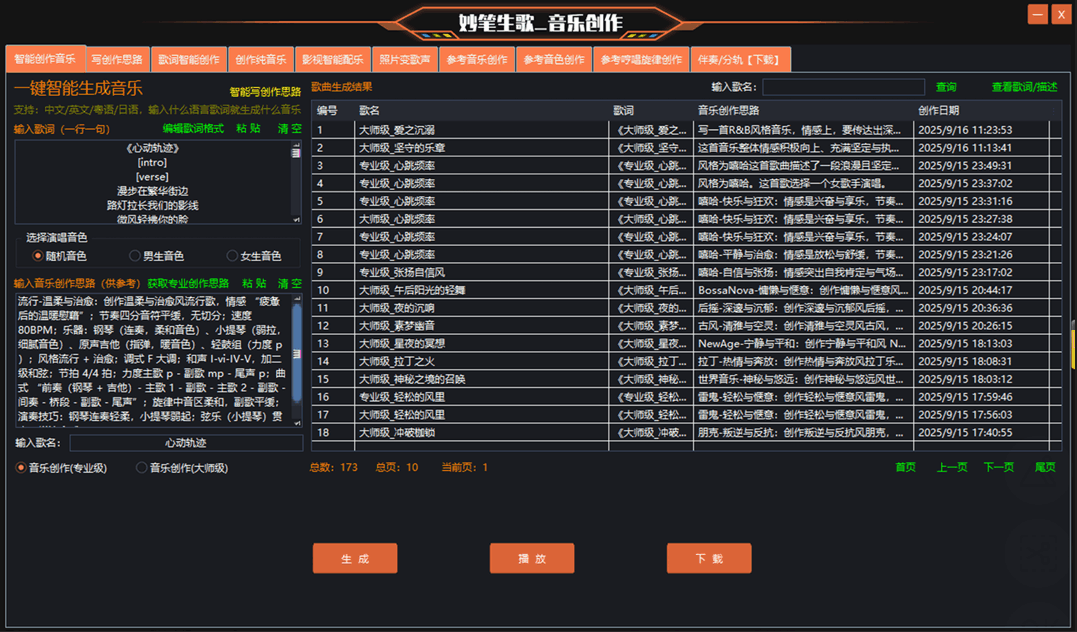
Task: Jump to 尾页 of the song list
Action: [1045, 467]
